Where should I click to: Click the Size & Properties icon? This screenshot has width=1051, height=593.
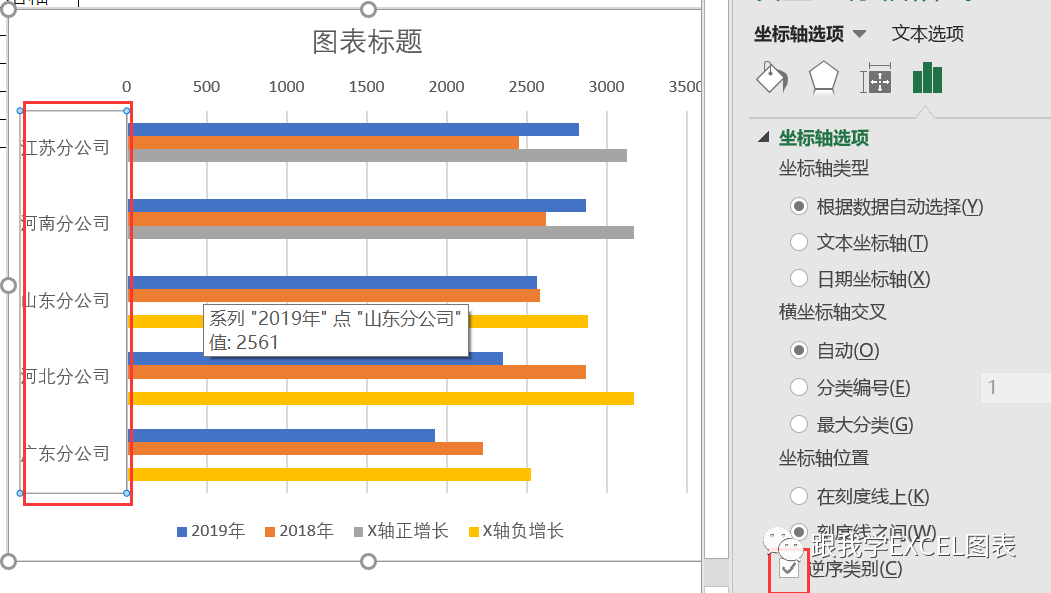[878, 77]
